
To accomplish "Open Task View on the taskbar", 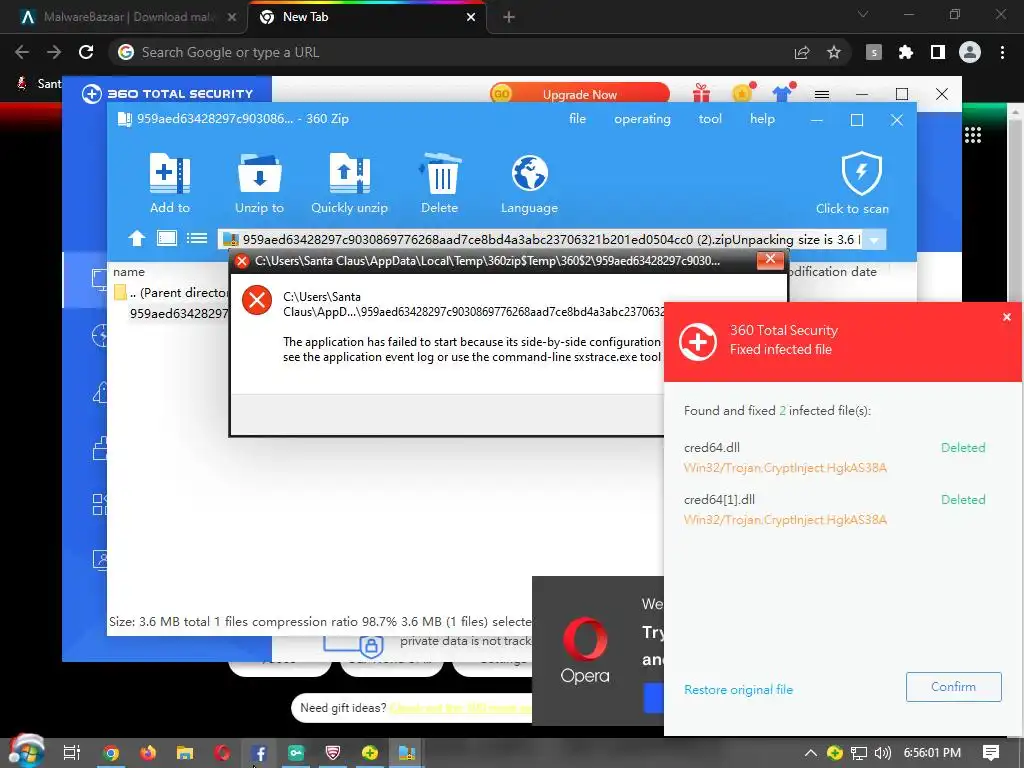I will coord(72,753).
